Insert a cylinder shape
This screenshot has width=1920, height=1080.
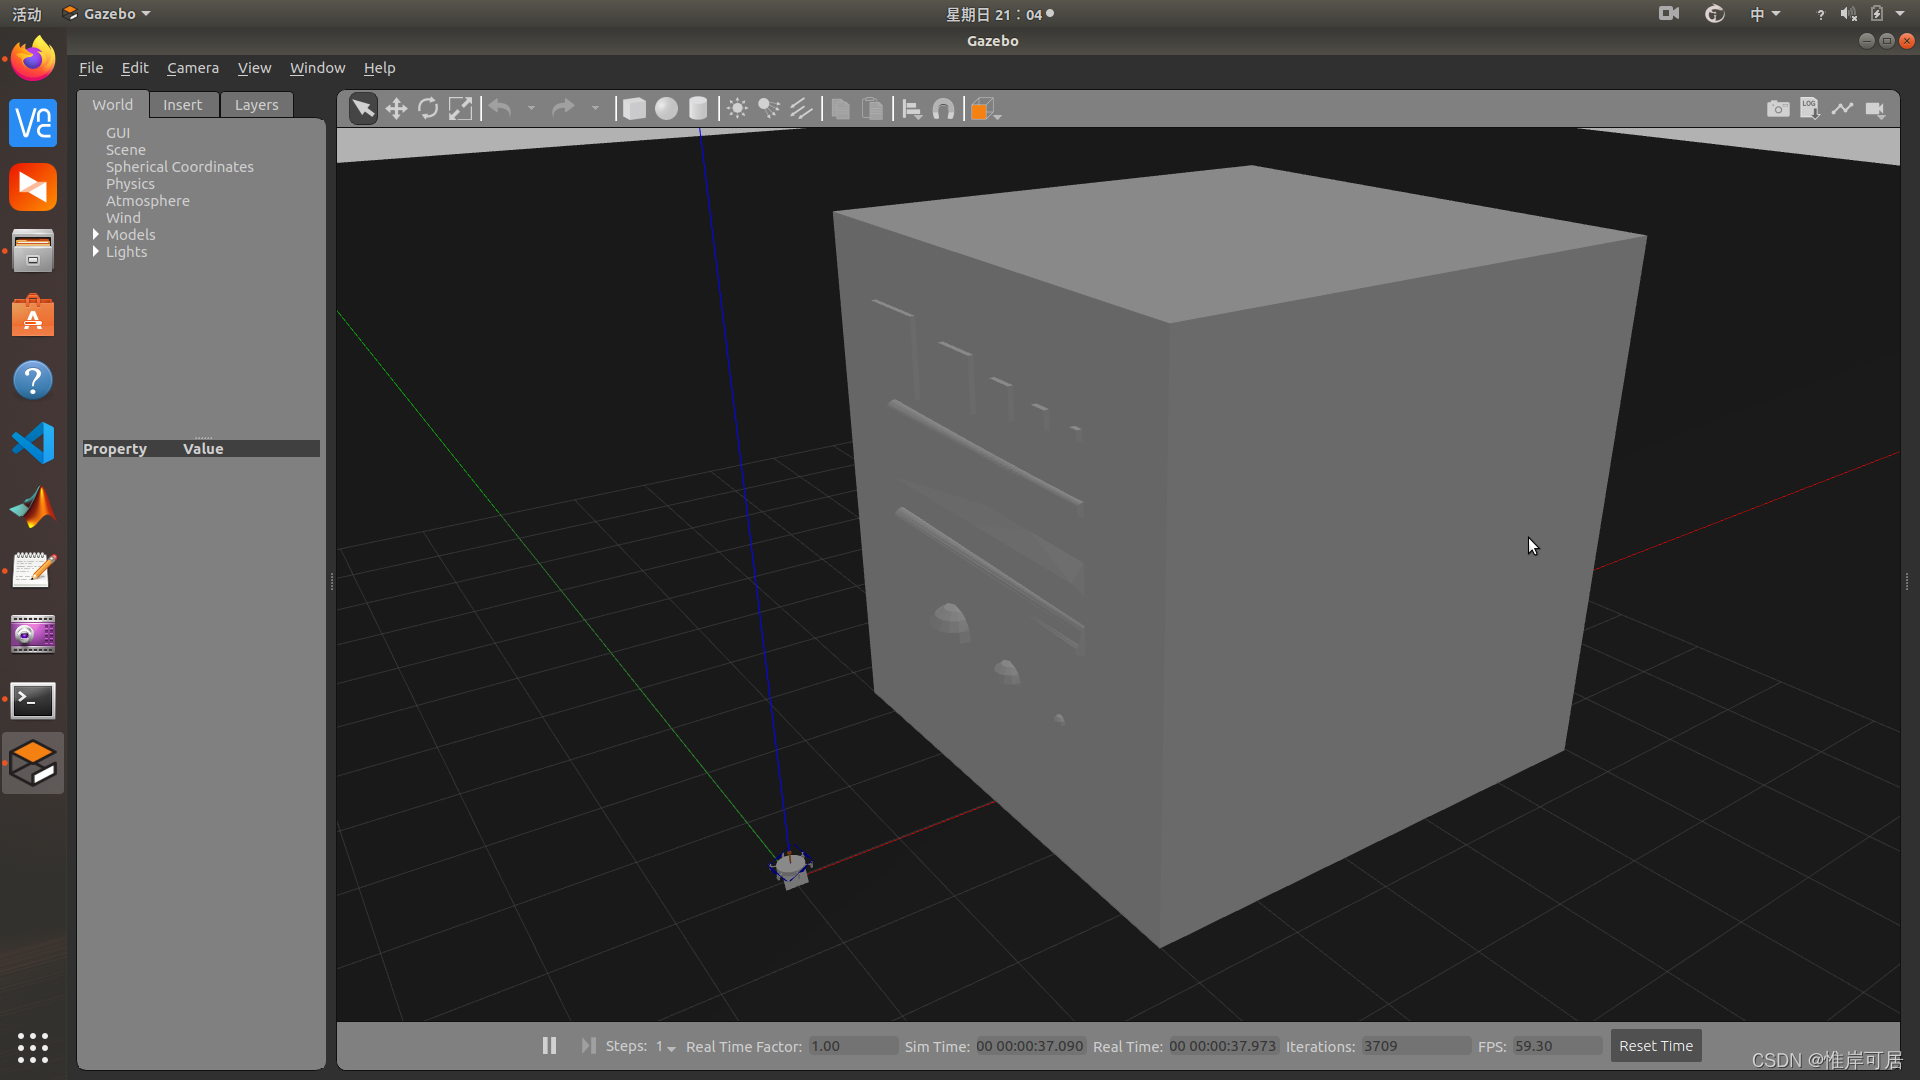click(698, 109)
